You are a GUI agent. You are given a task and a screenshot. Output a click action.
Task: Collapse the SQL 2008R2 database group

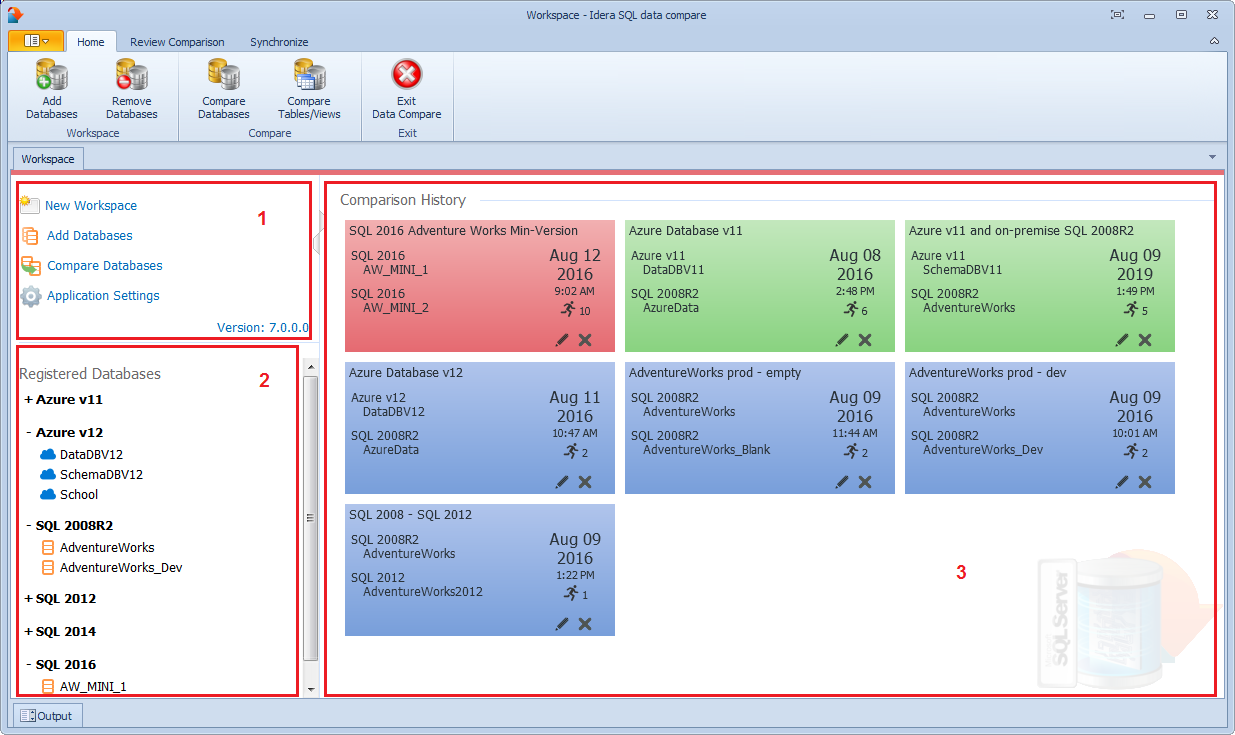tap(28, 525)
